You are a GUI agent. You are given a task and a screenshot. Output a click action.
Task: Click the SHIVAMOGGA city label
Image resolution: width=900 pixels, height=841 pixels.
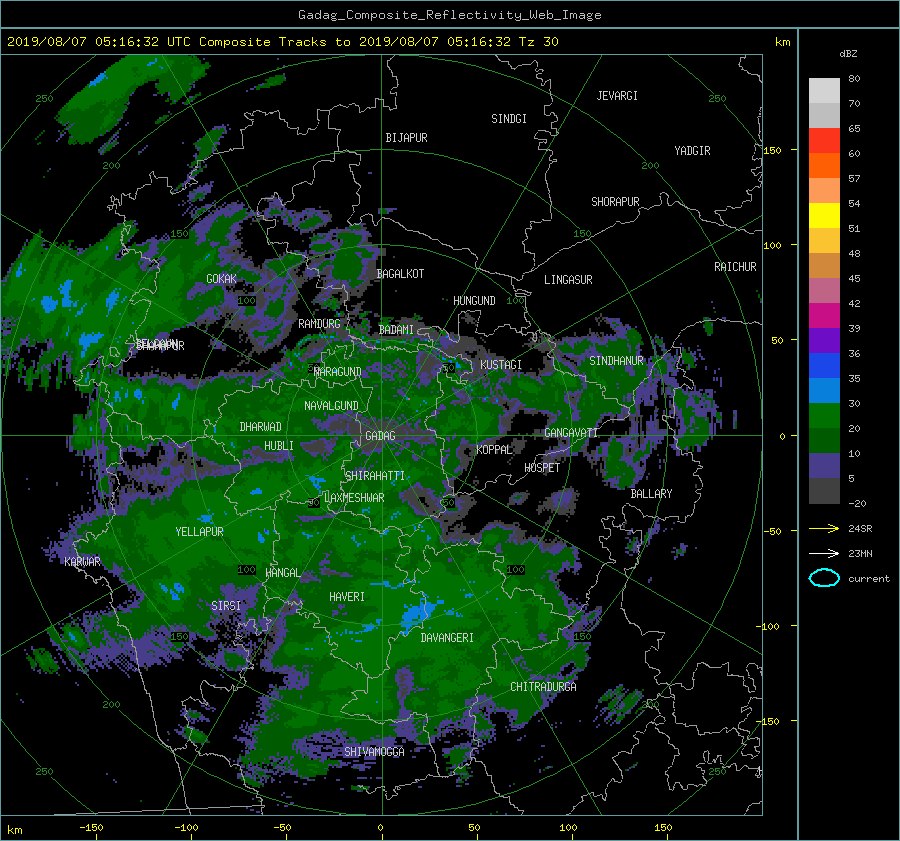coord(374,752)
